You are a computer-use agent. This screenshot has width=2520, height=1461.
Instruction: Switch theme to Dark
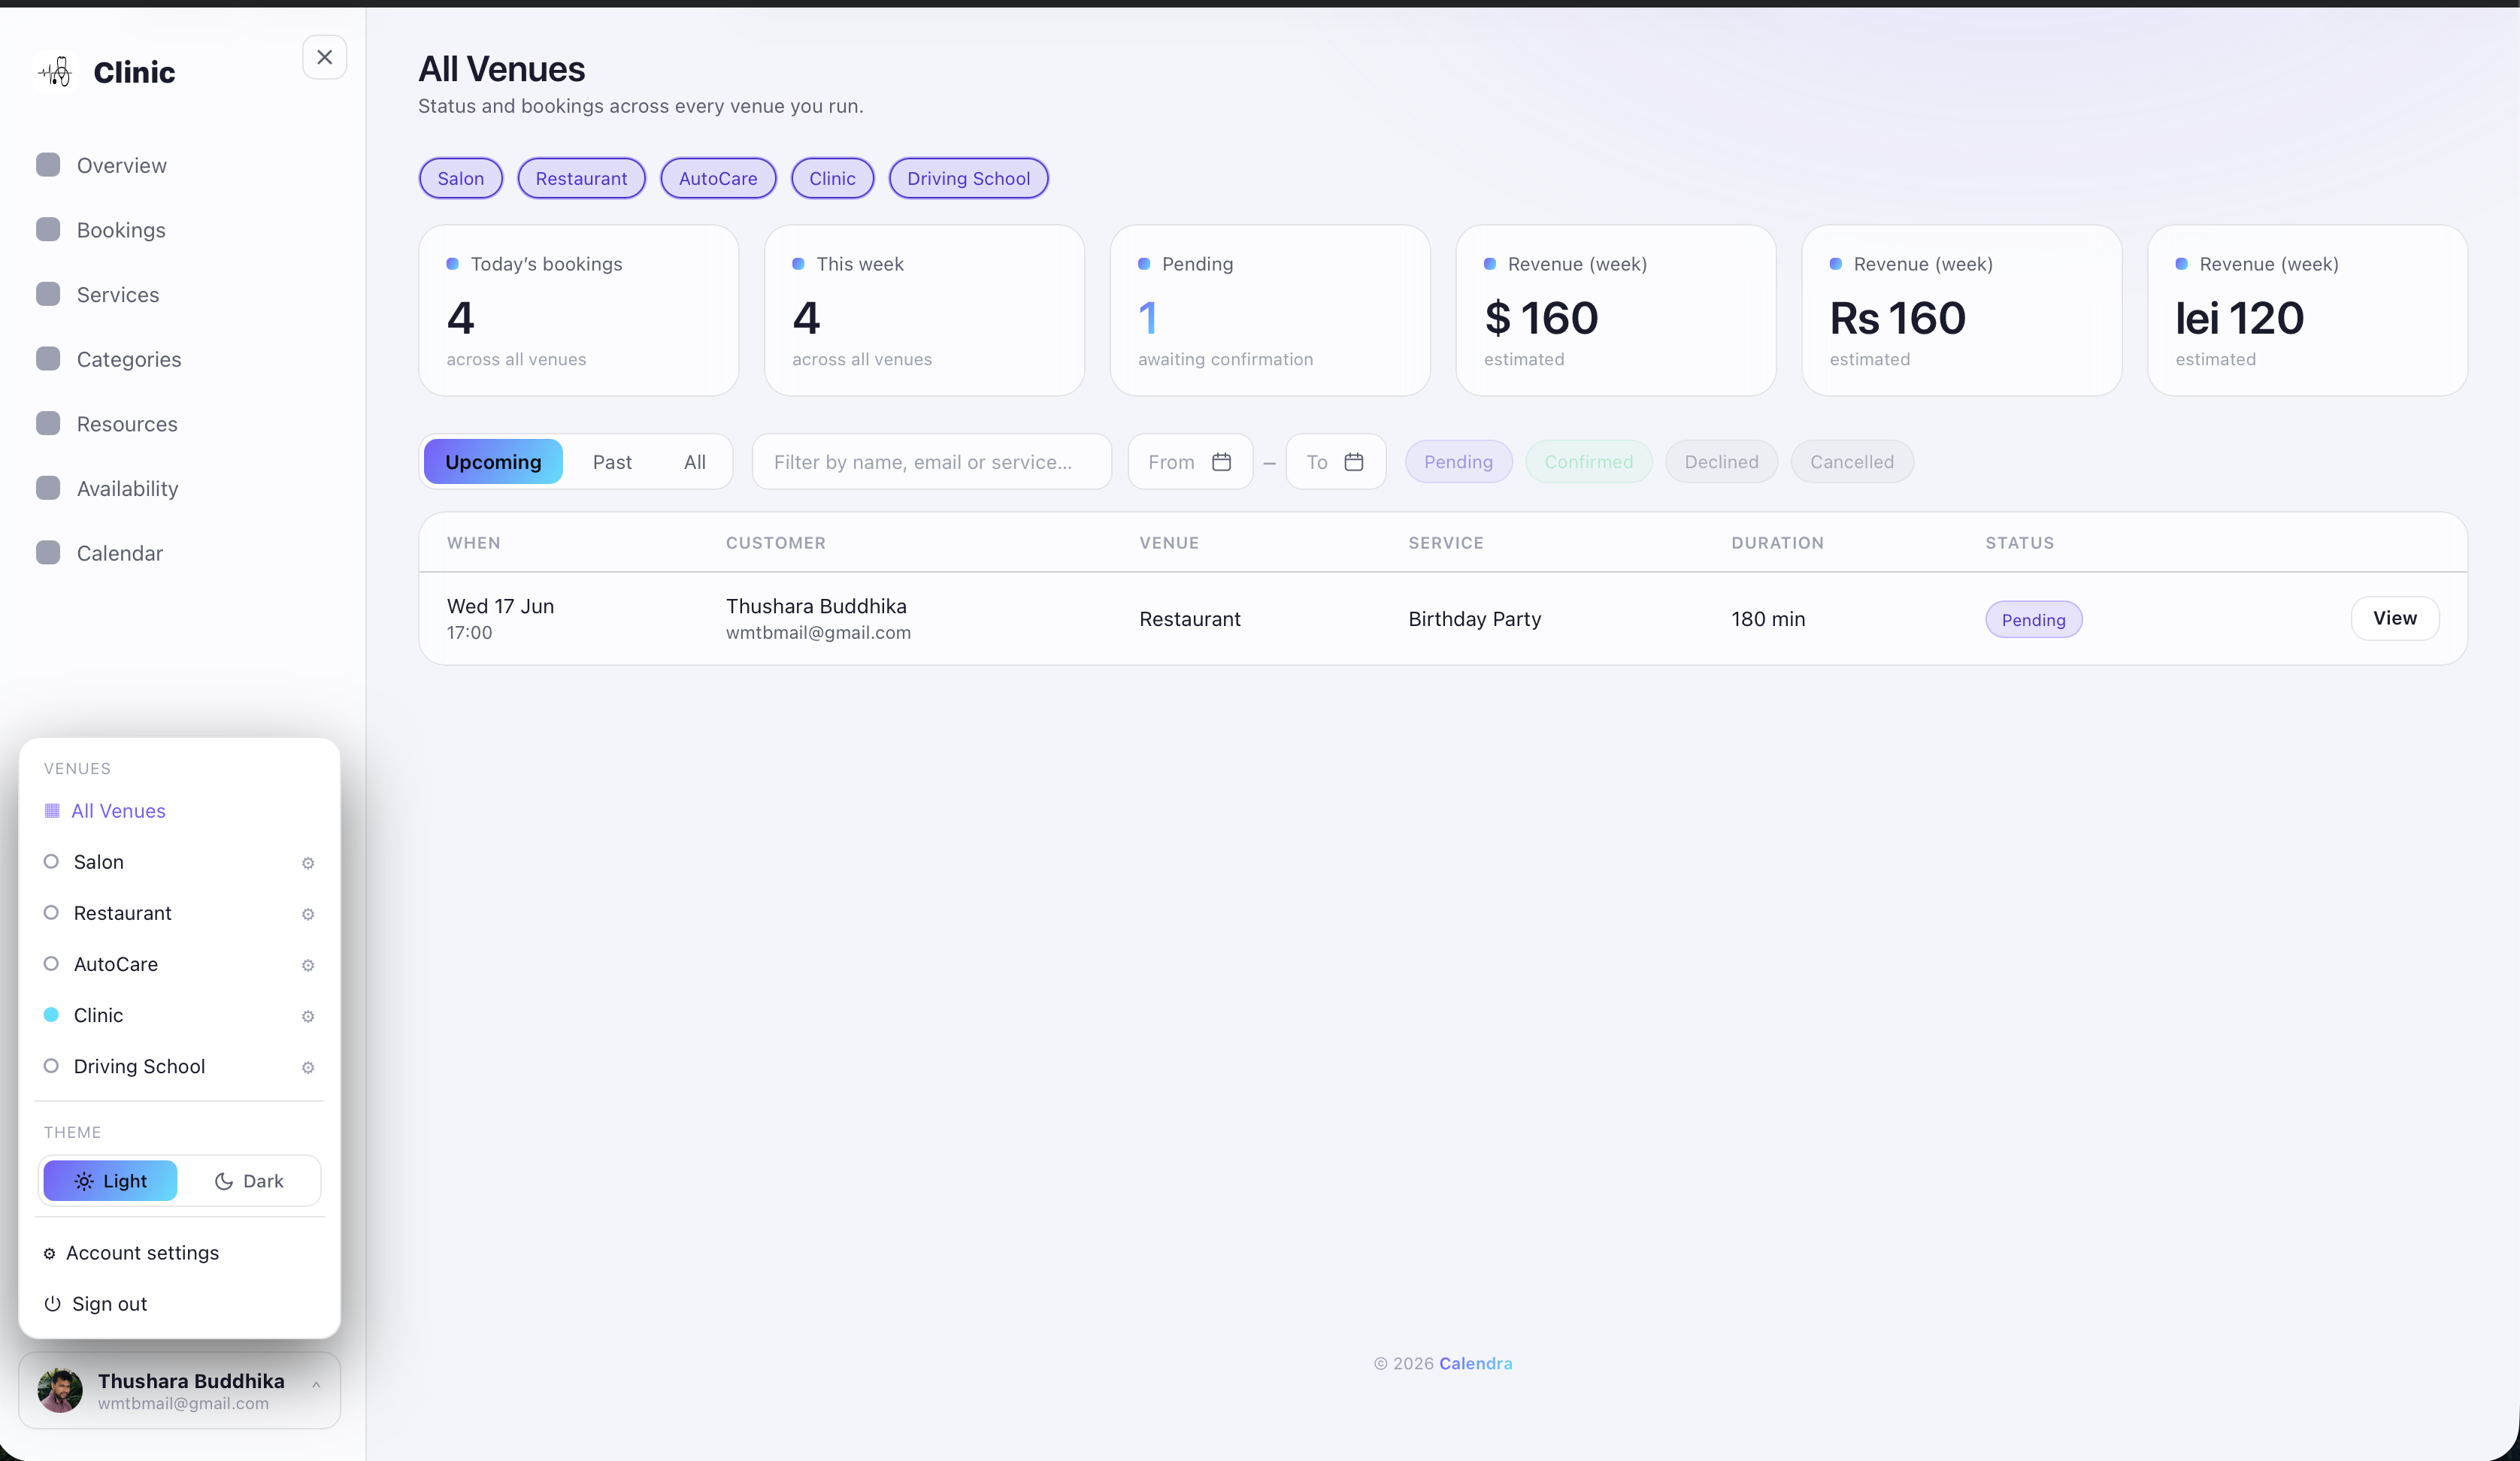click(249, 1181)
